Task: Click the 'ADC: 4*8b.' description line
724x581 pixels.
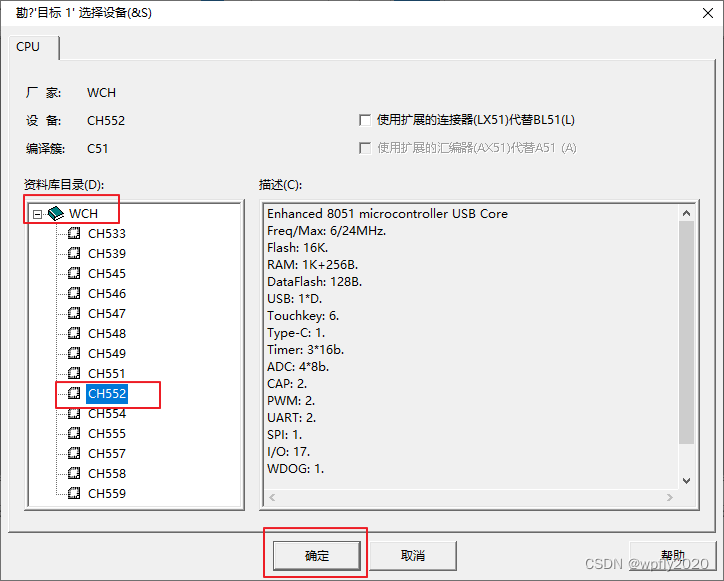Action: pos(298,367)
